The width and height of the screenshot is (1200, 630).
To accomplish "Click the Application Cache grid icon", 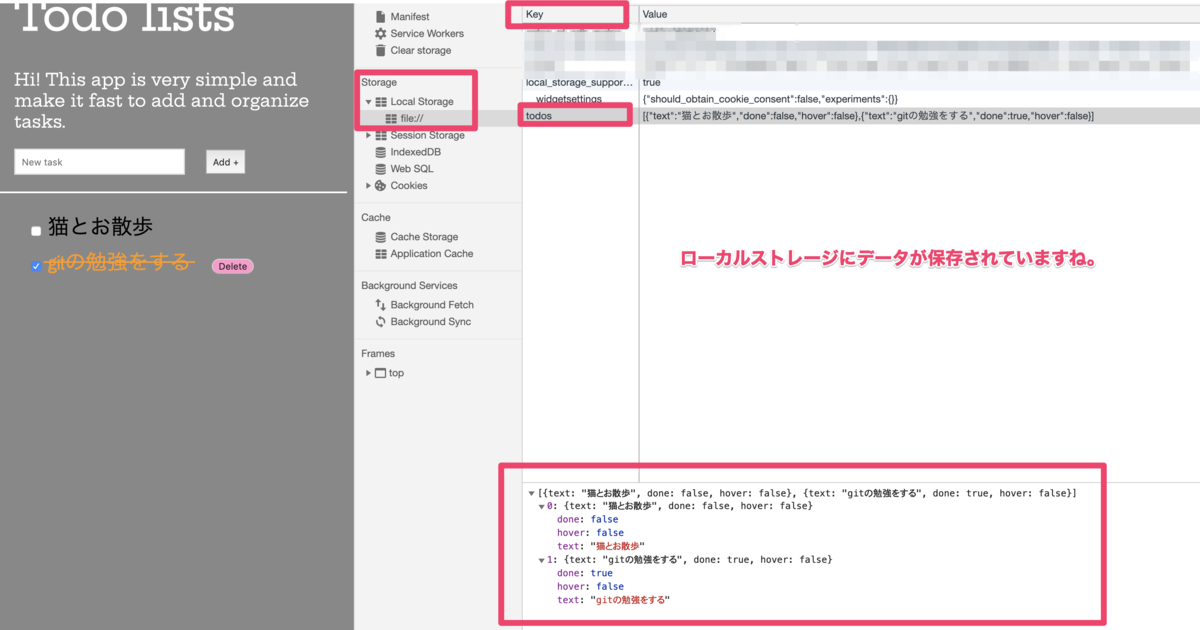I will 381,254.
